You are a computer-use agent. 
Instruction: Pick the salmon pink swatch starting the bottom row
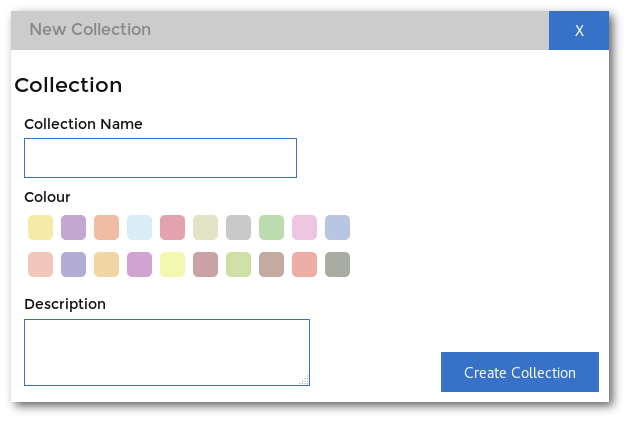(40, 264)
